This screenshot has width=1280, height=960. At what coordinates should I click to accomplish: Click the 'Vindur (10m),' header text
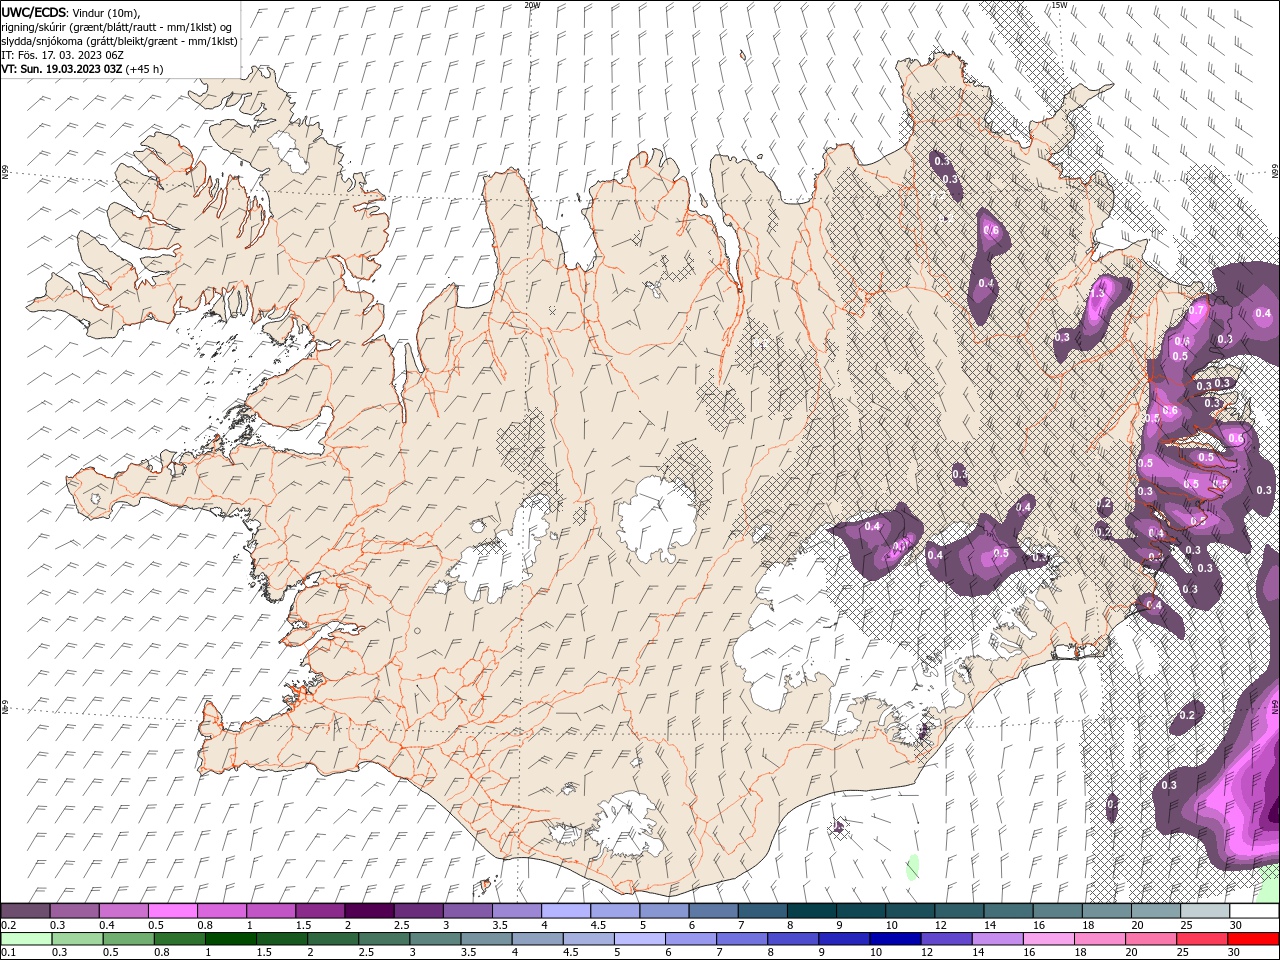(107, 12)
